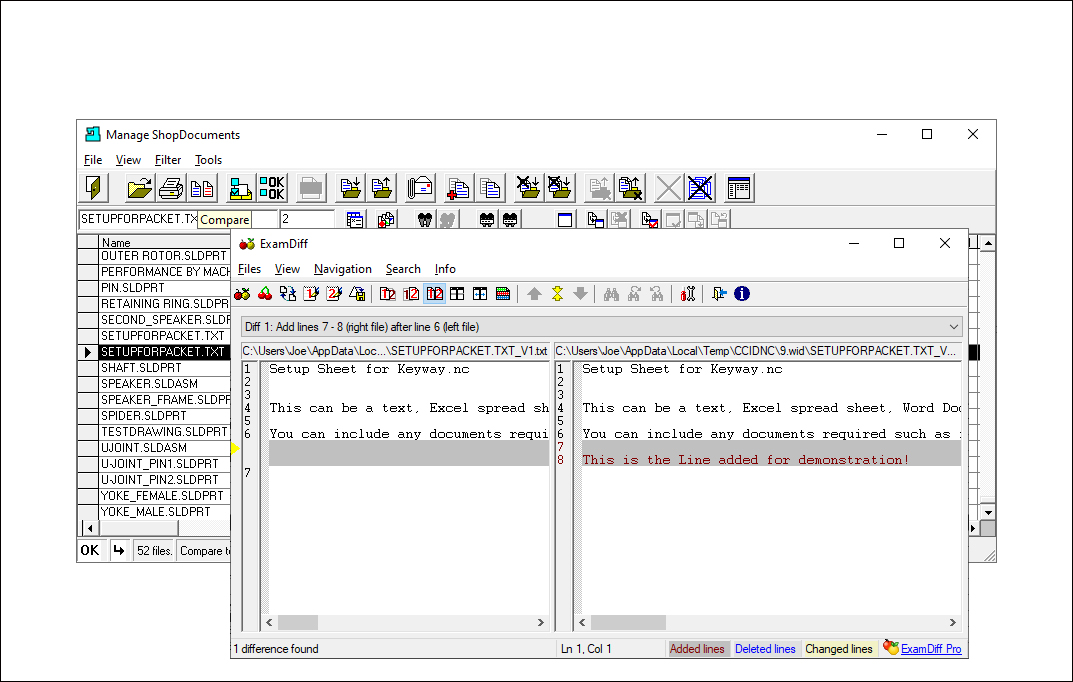The image size is (1073, 682).
Task: Click the upload-from-folder icon in ShopDocuments toolbar
Action: point(382,187)
